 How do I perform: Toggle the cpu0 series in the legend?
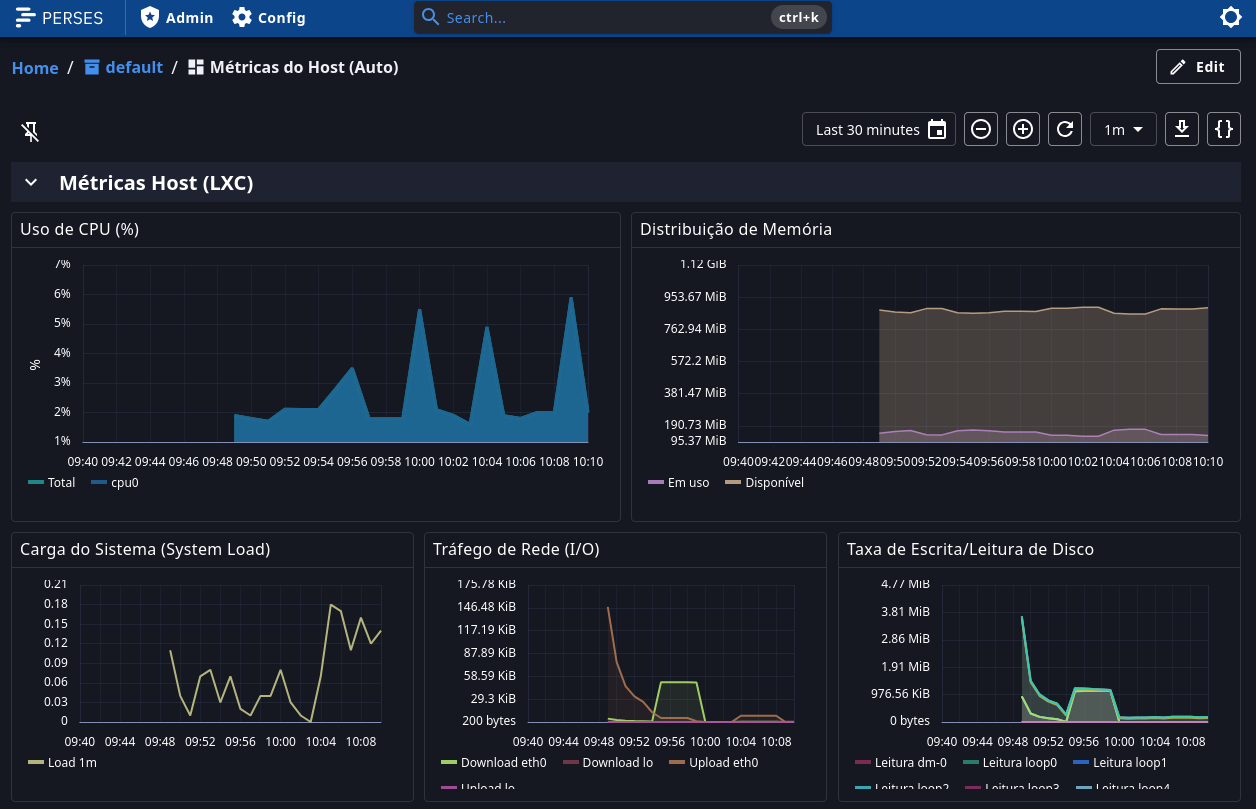pos(115,482)
